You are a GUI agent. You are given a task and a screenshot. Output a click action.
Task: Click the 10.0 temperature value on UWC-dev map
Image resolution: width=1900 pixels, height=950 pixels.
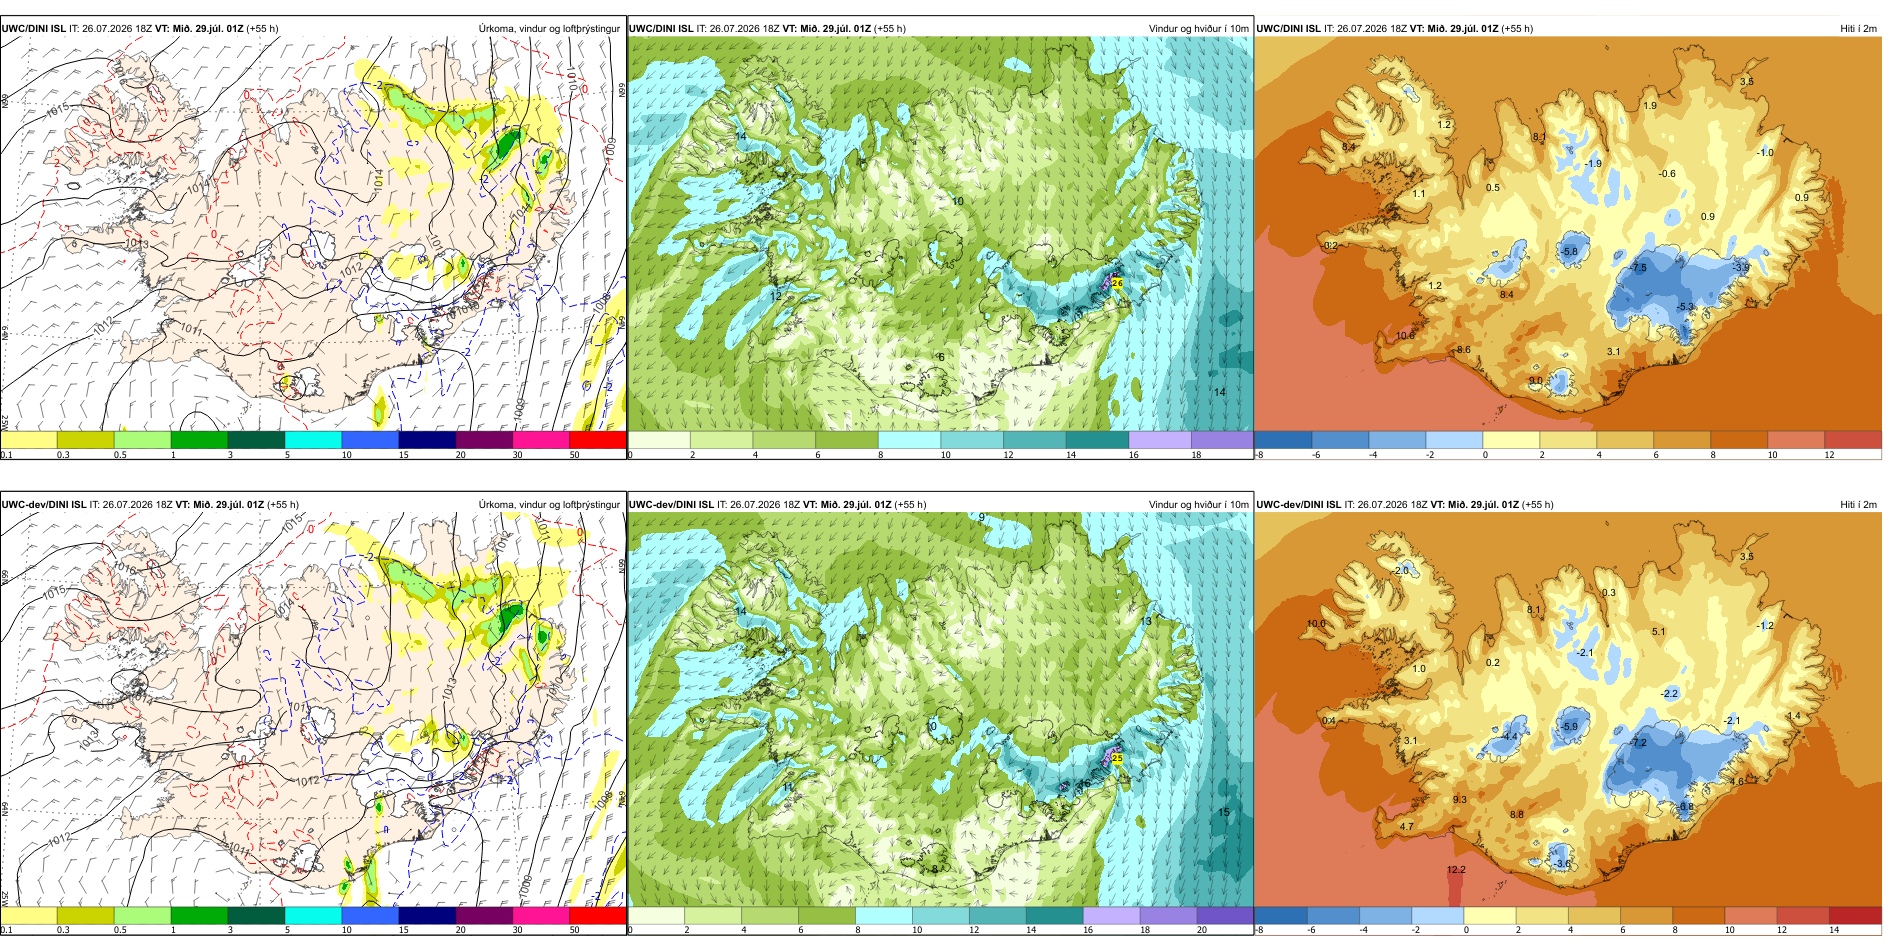point(1316,624)
